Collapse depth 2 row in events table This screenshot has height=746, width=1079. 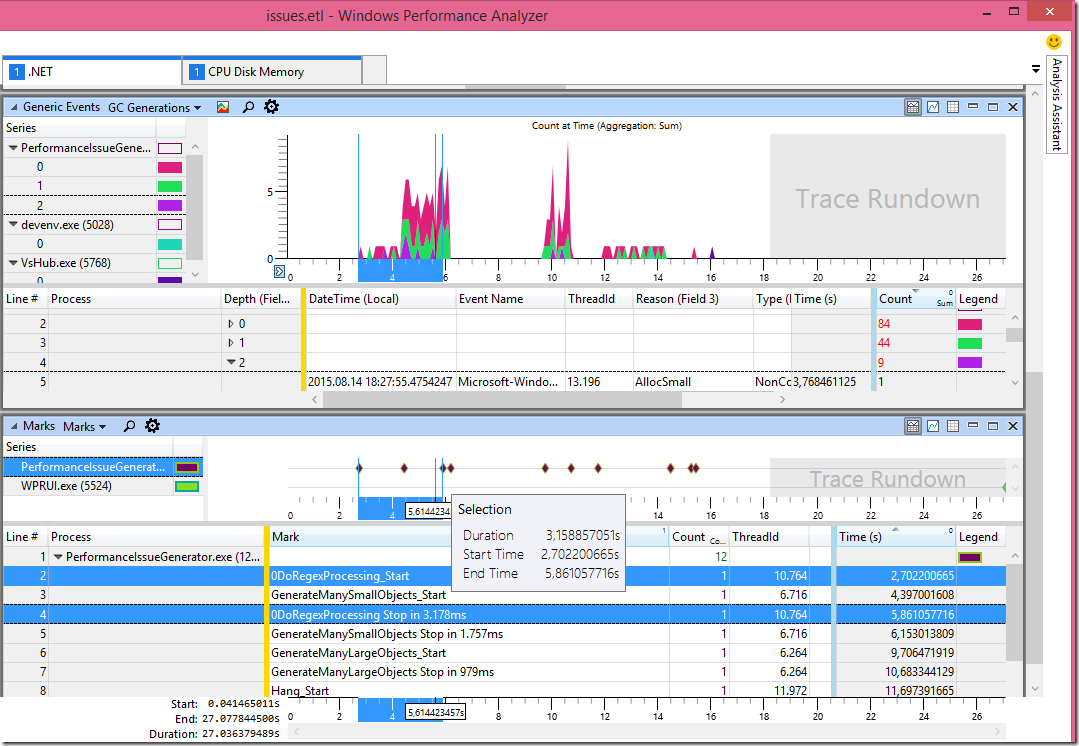231,362
